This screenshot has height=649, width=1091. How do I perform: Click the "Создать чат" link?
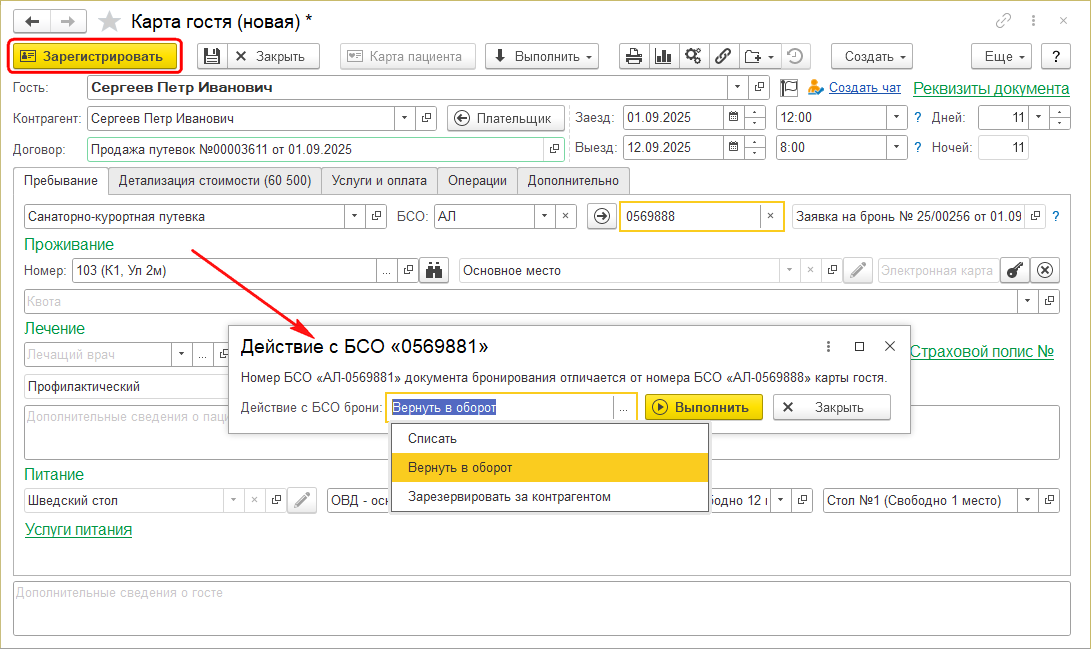tap(864, 88)
